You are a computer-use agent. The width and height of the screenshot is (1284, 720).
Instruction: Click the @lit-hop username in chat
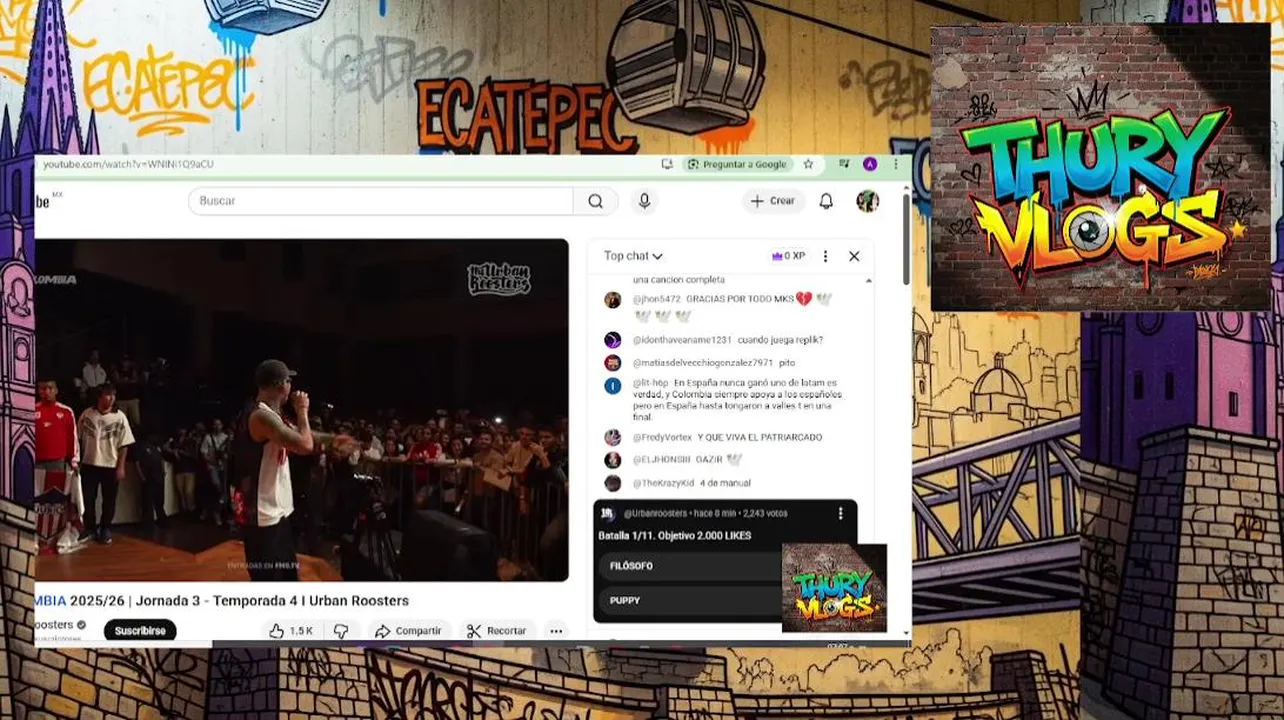tap(650, 383)
